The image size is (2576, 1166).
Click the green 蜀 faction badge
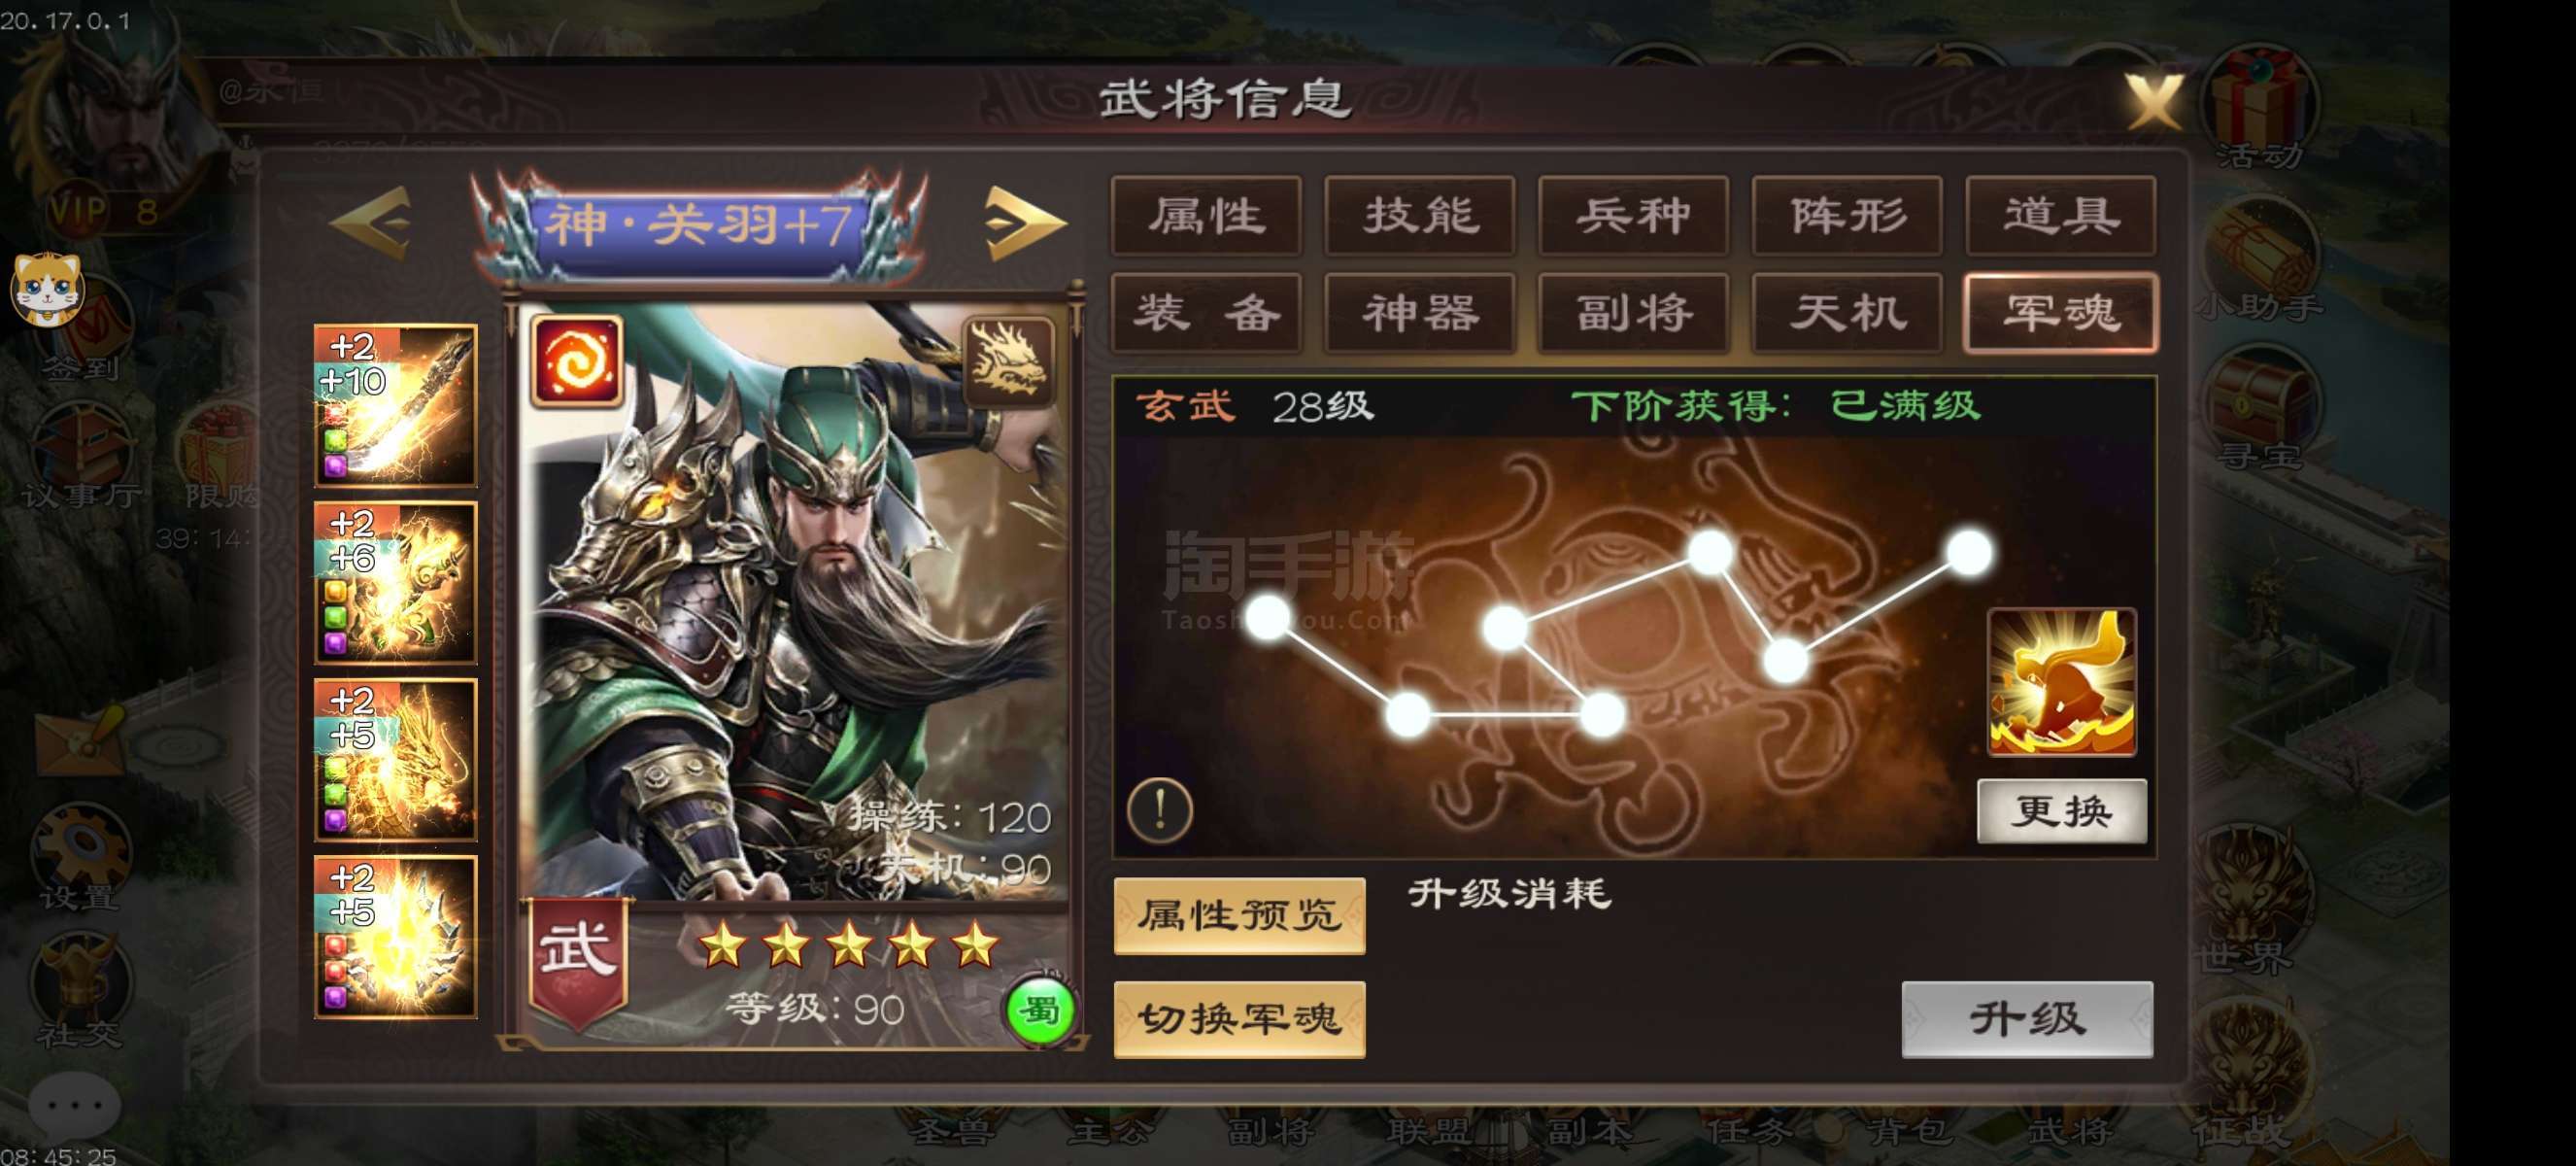[x=1040, y=1011]
